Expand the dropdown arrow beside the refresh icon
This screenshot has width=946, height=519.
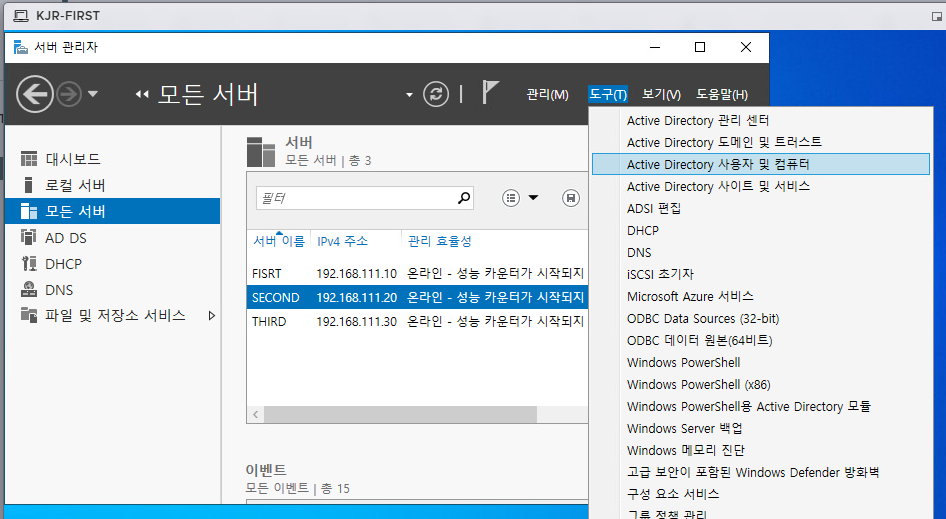[409, 95]
